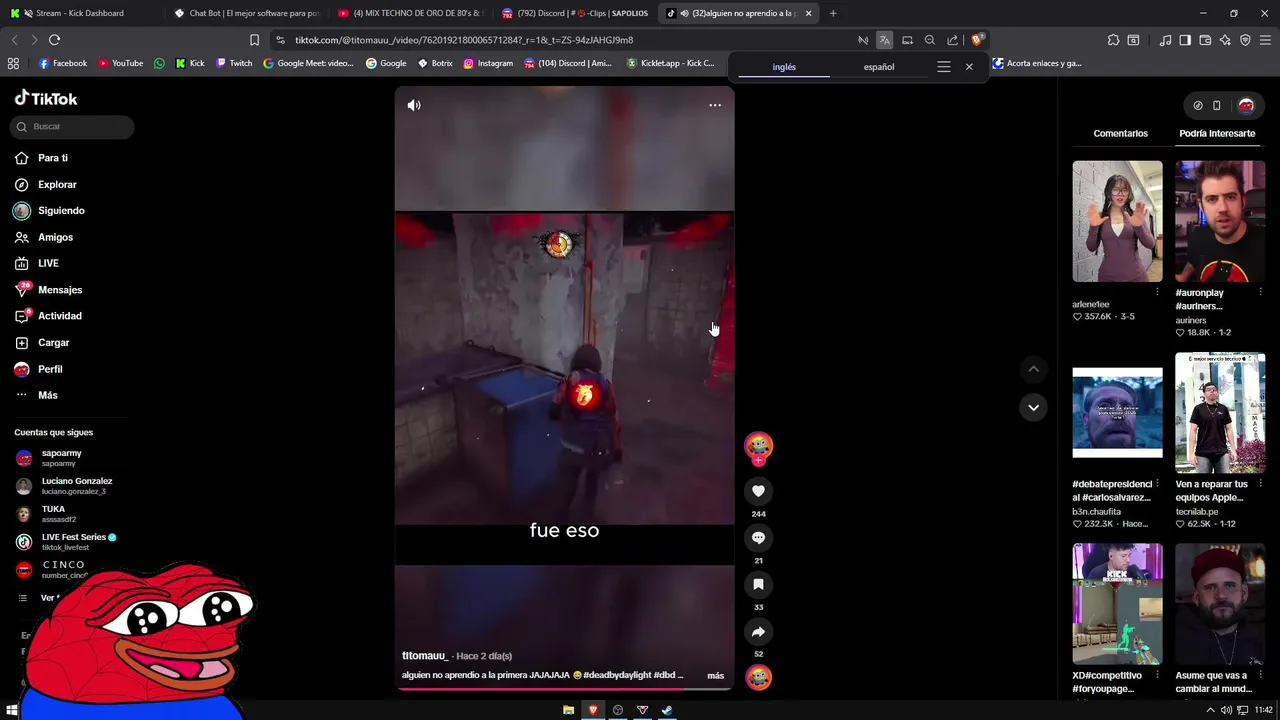Open the sapoarmy followed account
Image resolution: width=1280 pixels, height=720 pixels.
(x=60, y=458)
